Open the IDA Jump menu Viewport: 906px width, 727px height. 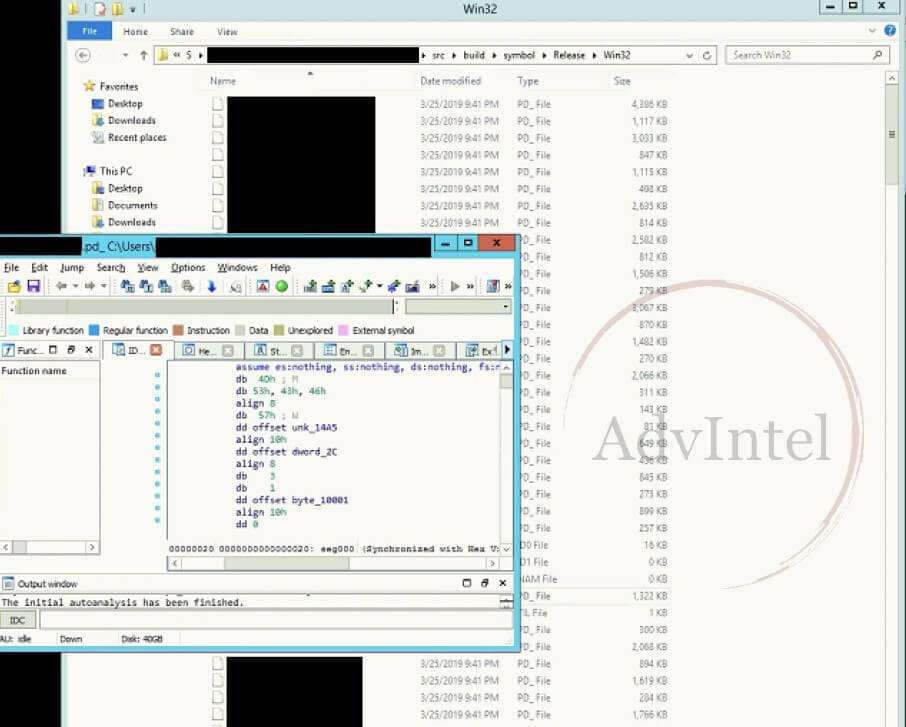pos(72,268)
